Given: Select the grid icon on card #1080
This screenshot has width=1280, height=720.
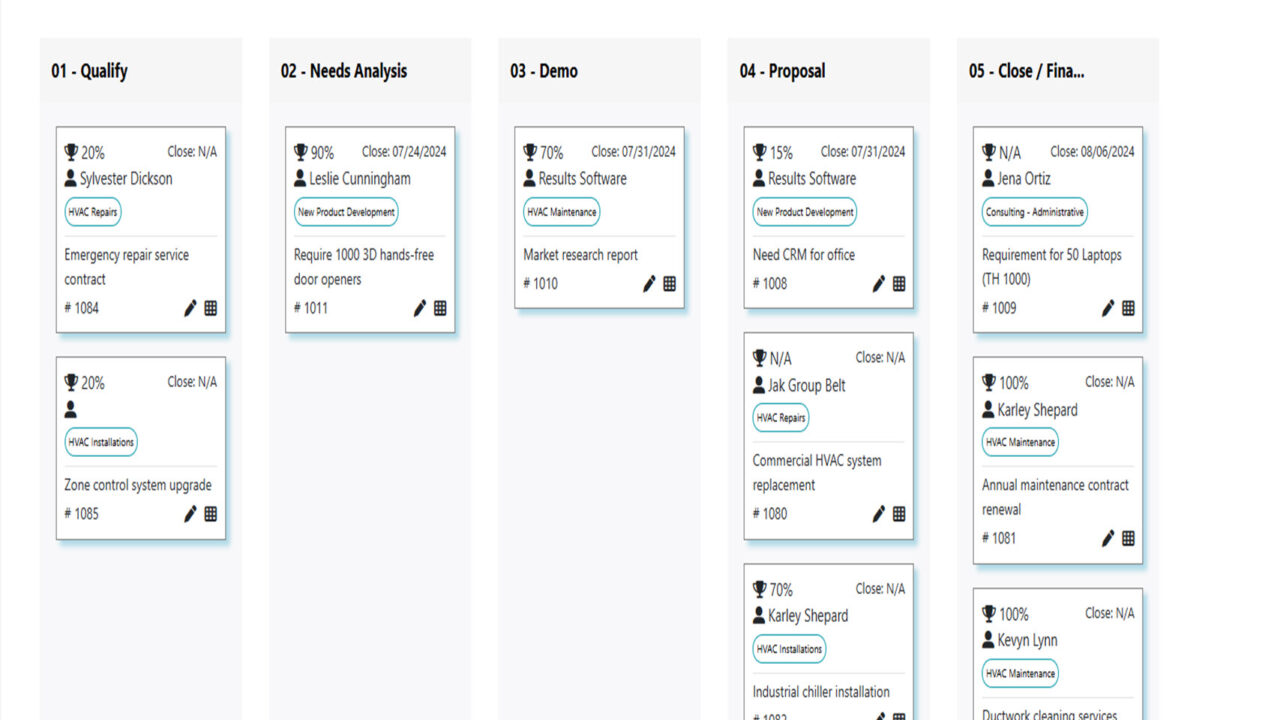Looking at the screenshot, I should tap(899, 514).
